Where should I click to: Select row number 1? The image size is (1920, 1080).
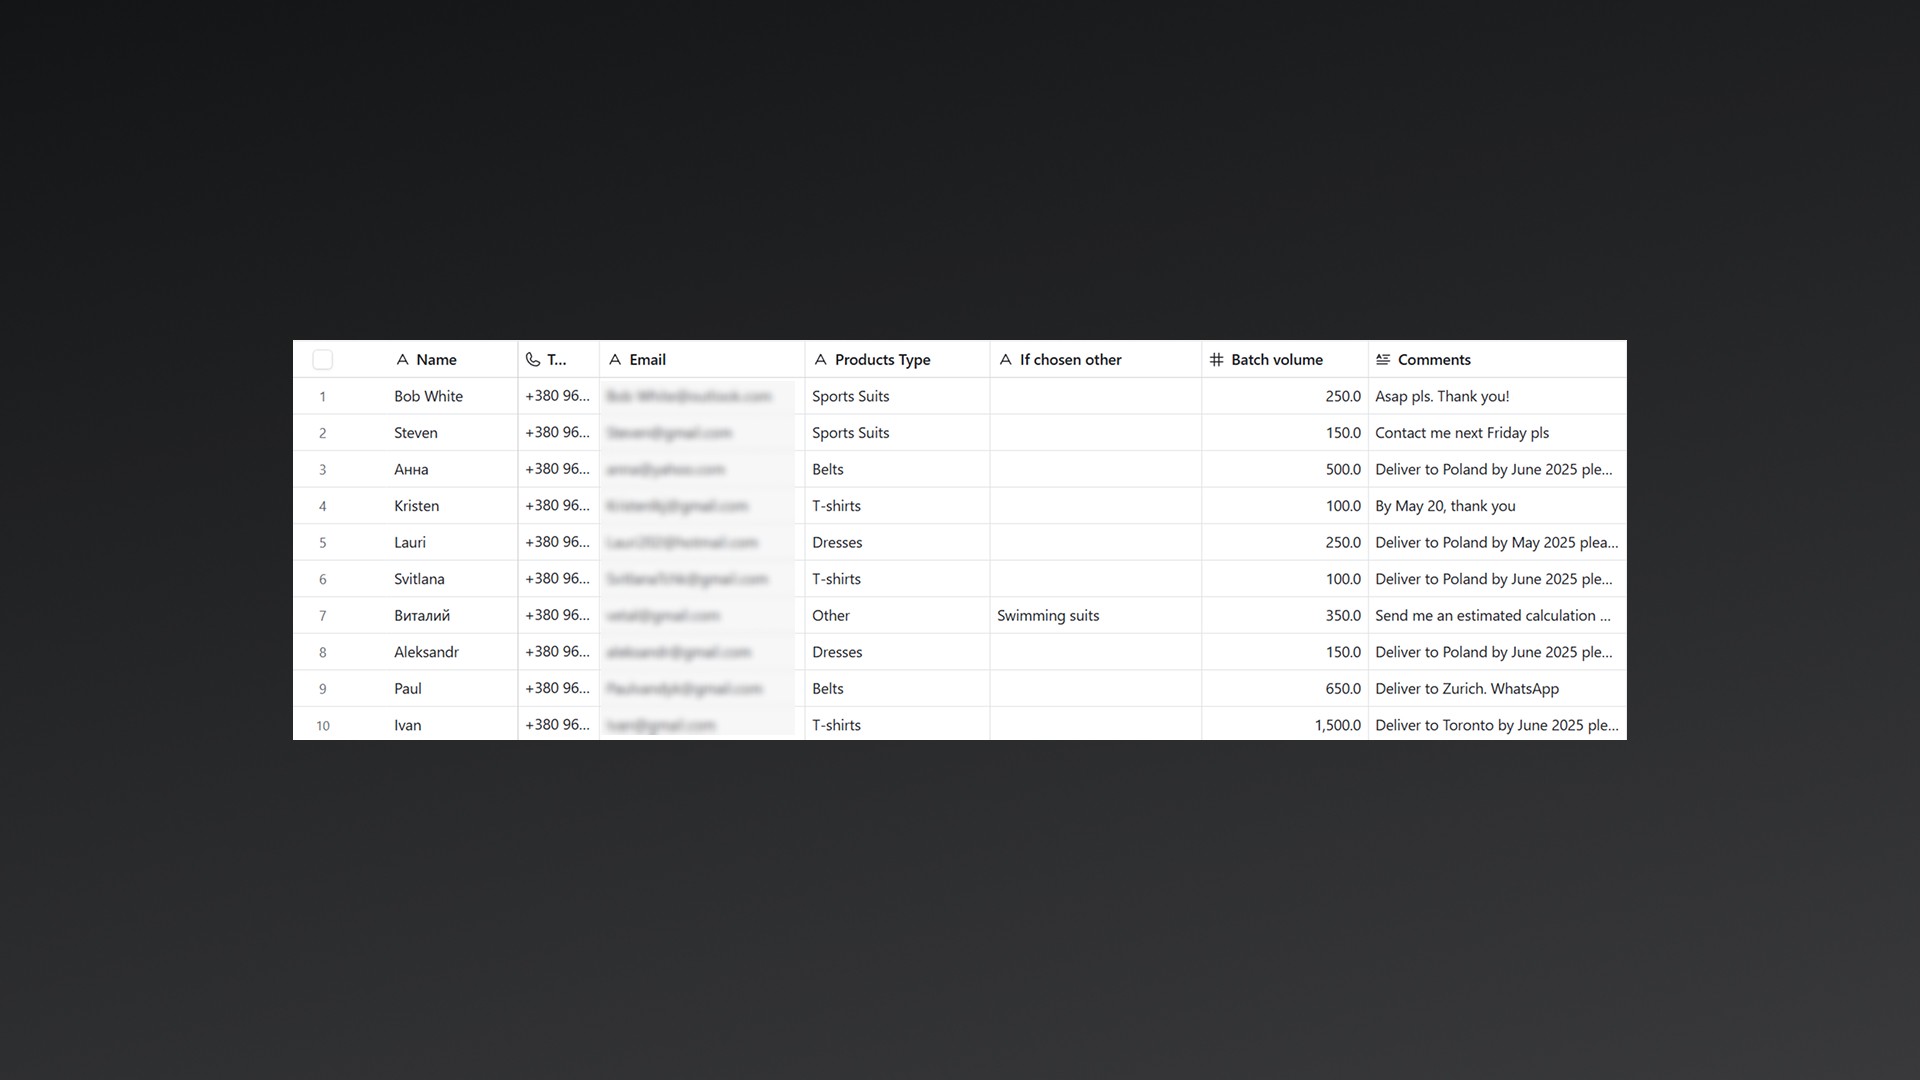(322, 397)
